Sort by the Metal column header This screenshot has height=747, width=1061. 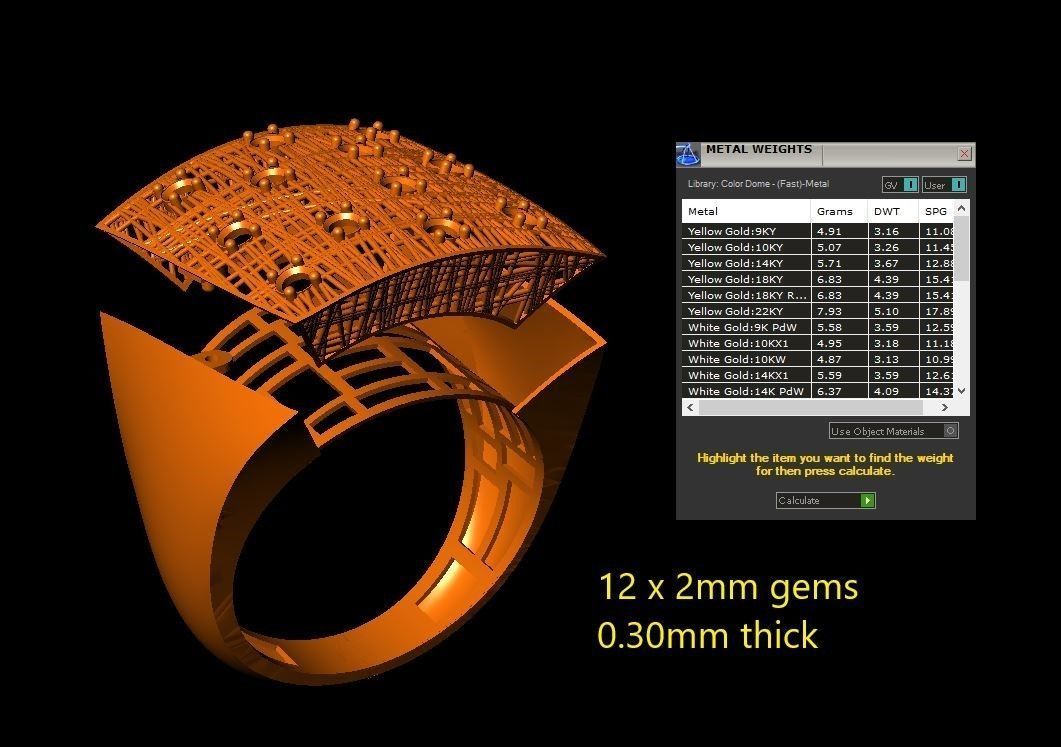coord(746,211)
